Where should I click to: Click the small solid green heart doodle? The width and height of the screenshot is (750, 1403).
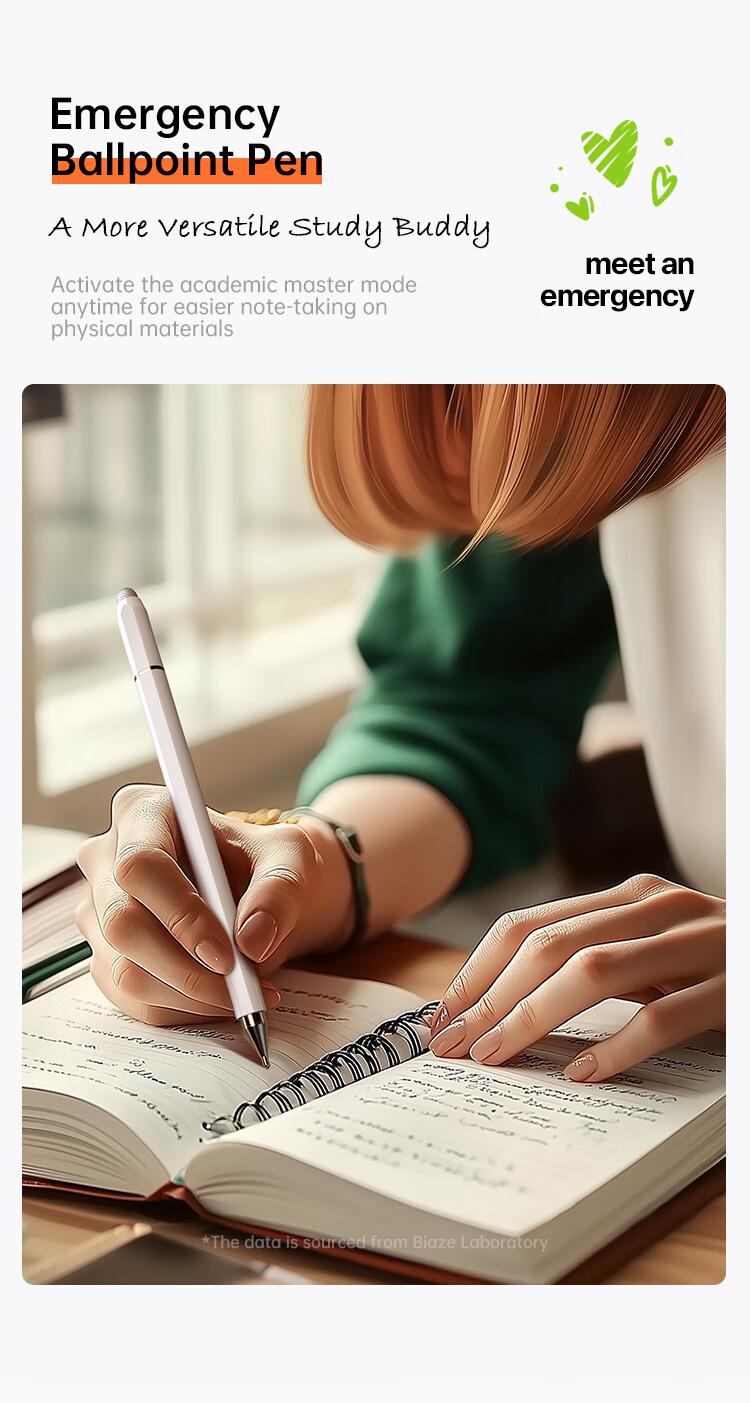pos(580,207)
